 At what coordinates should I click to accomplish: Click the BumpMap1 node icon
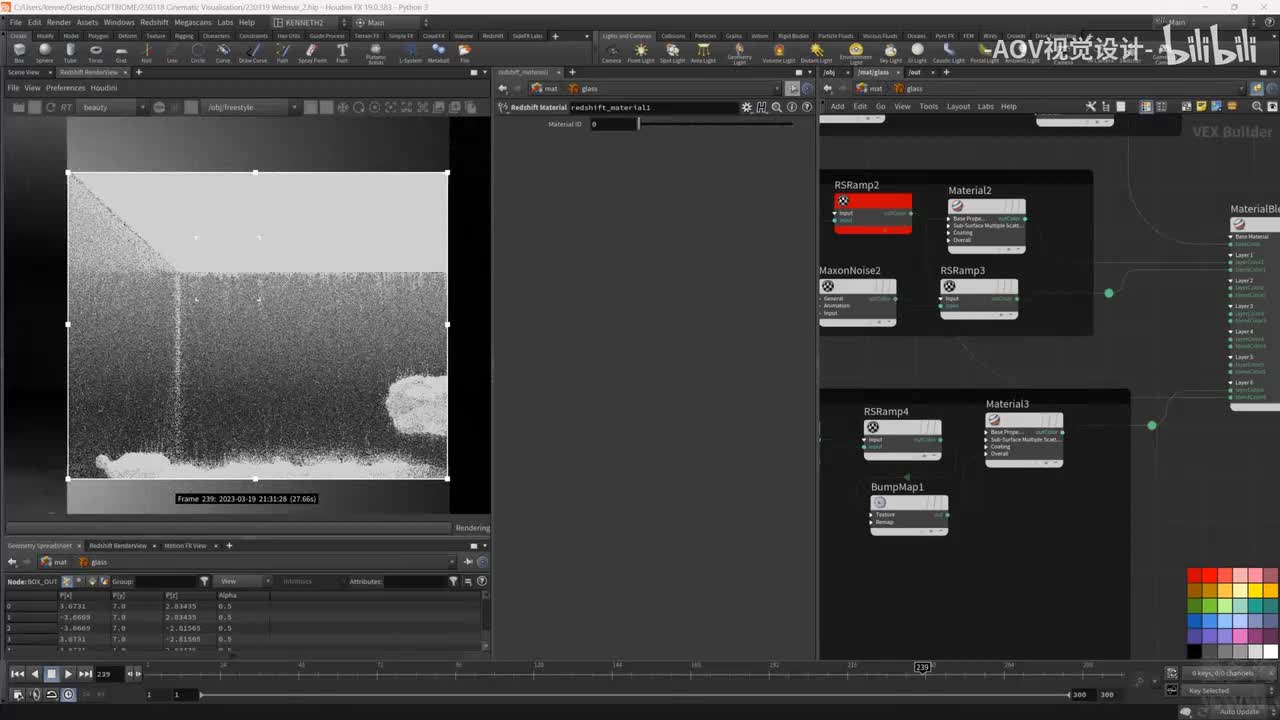pyautogui.click(x=879, y=502)
